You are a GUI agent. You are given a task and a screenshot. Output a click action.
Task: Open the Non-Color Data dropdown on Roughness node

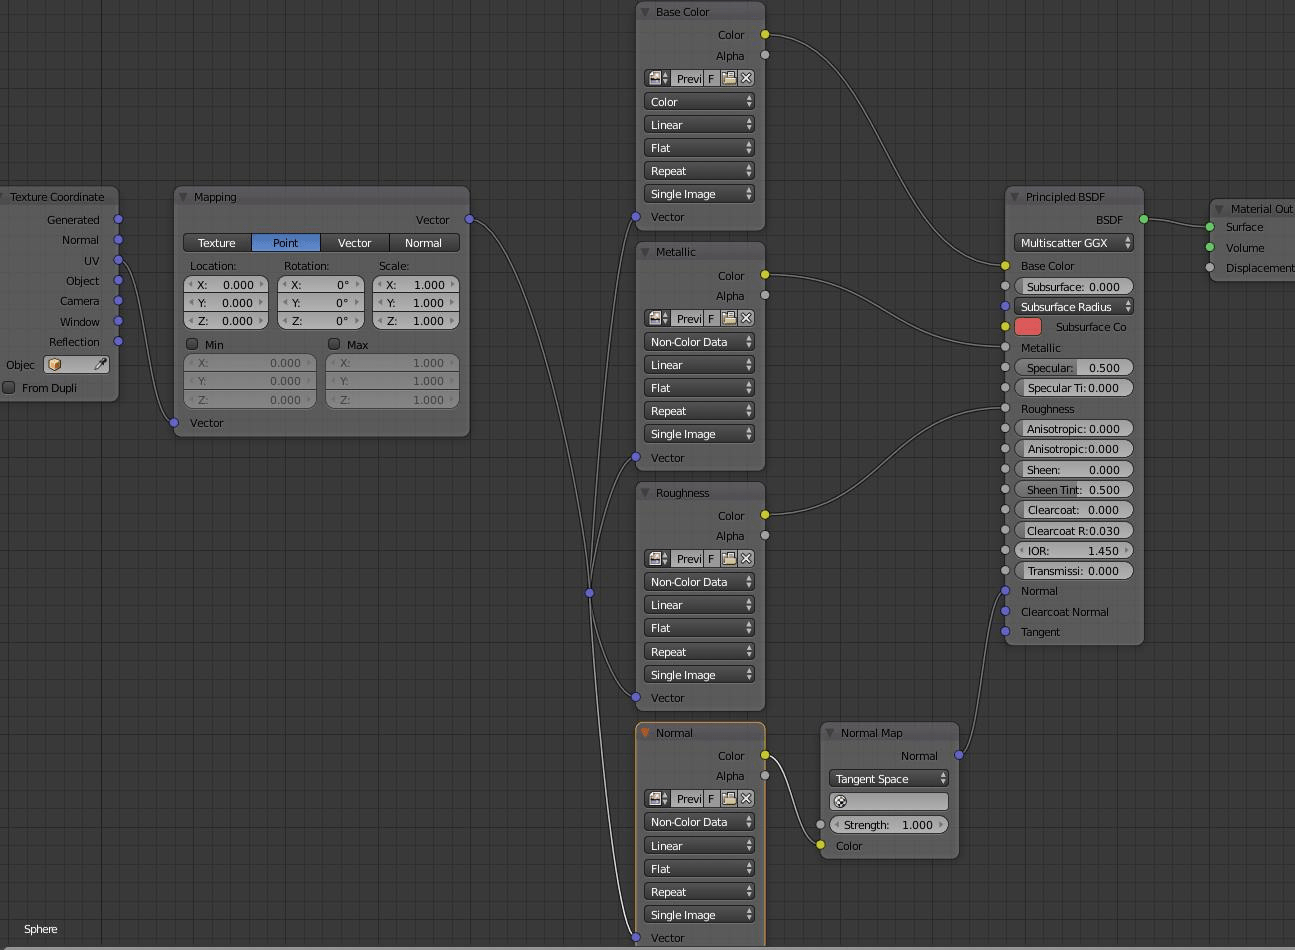[698, 581]
